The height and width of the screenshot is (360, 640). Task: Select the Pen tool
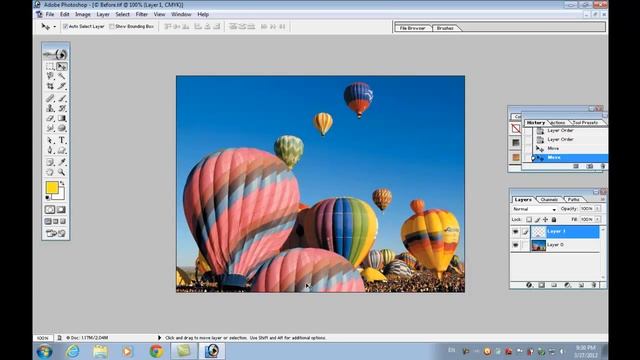coord(50,150)
